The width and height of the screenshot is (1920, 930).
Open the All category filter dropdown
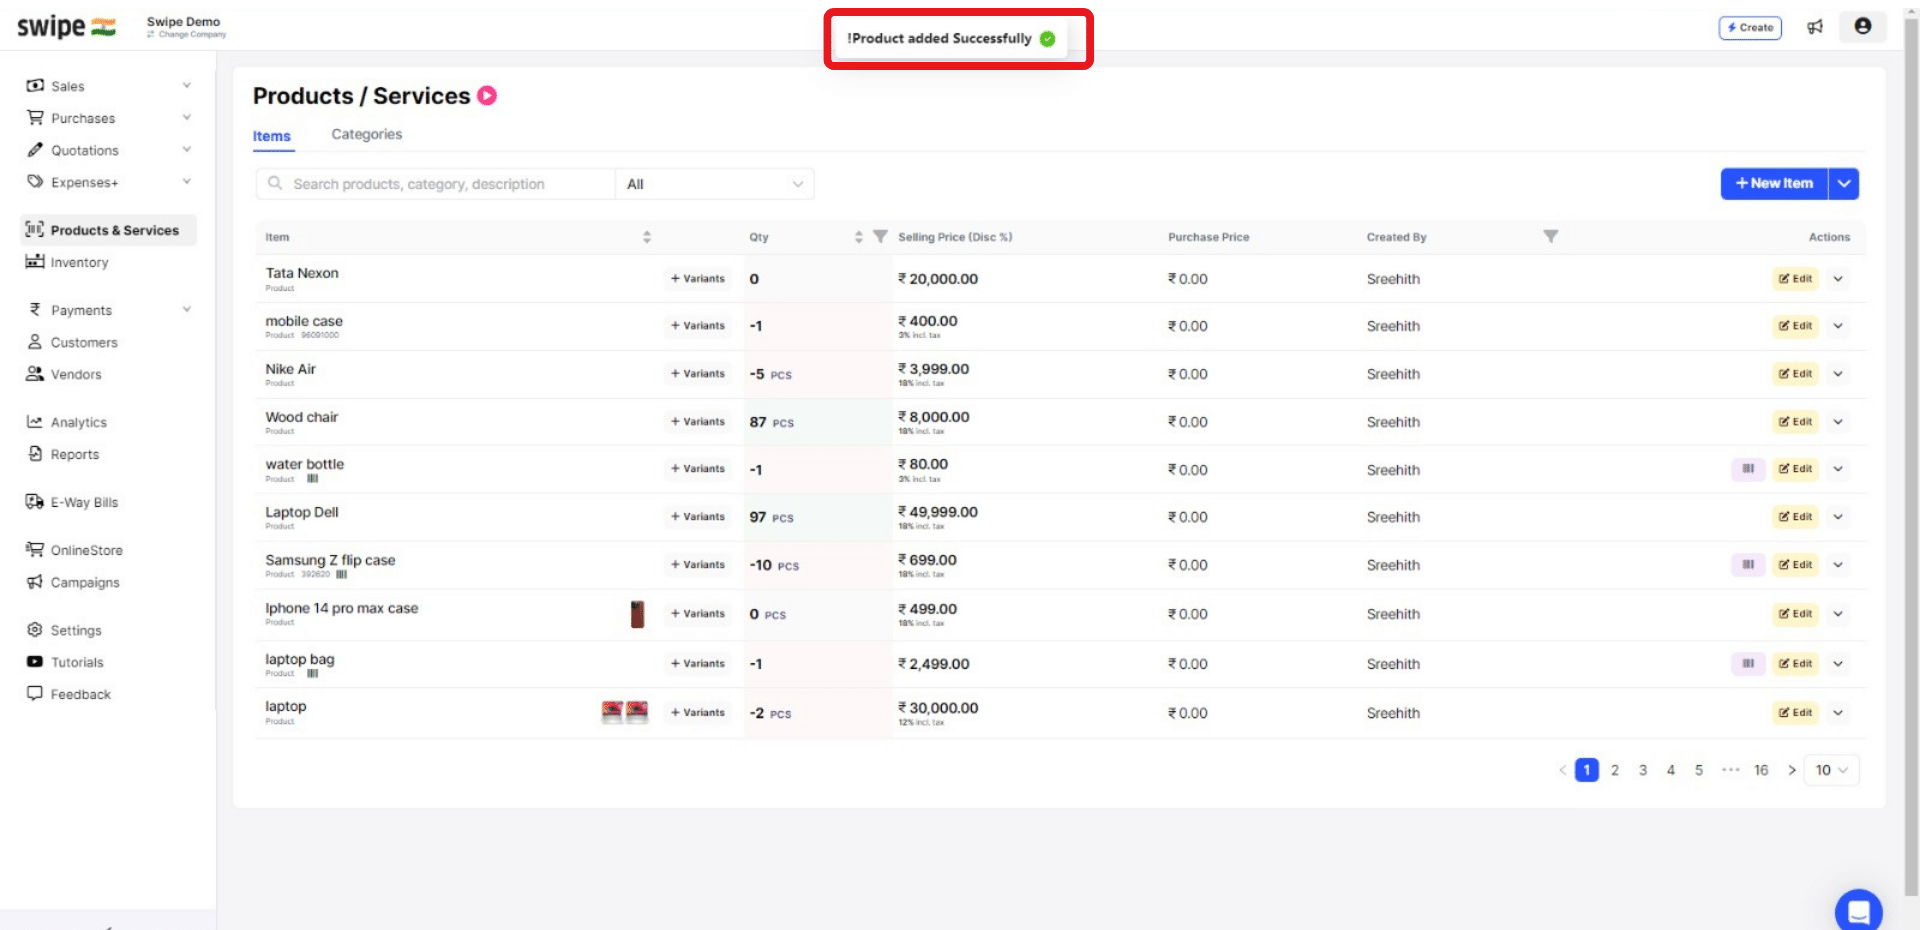coord(713,184)
